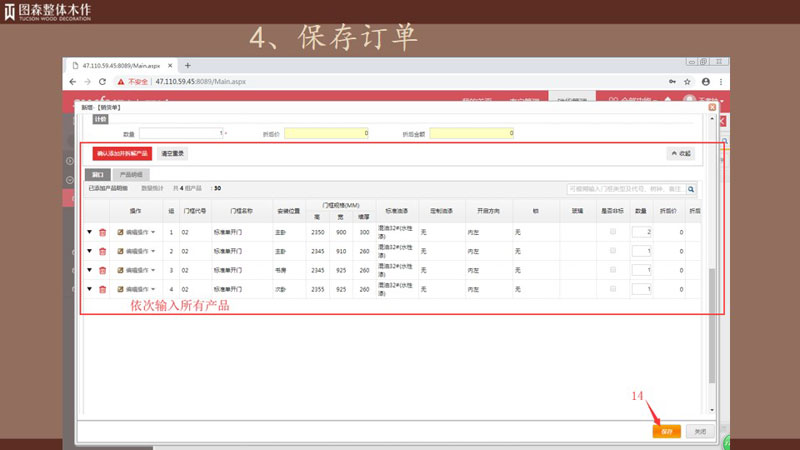Open a new browser tab with plus icon
The height and width of the screenshot is (450, 800).
pos(187,65)
